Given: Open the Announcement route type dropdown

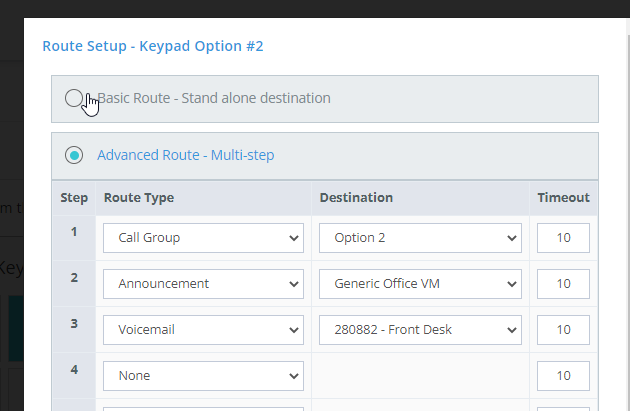Looking at the screenshot, I should [x=203, y=284].
